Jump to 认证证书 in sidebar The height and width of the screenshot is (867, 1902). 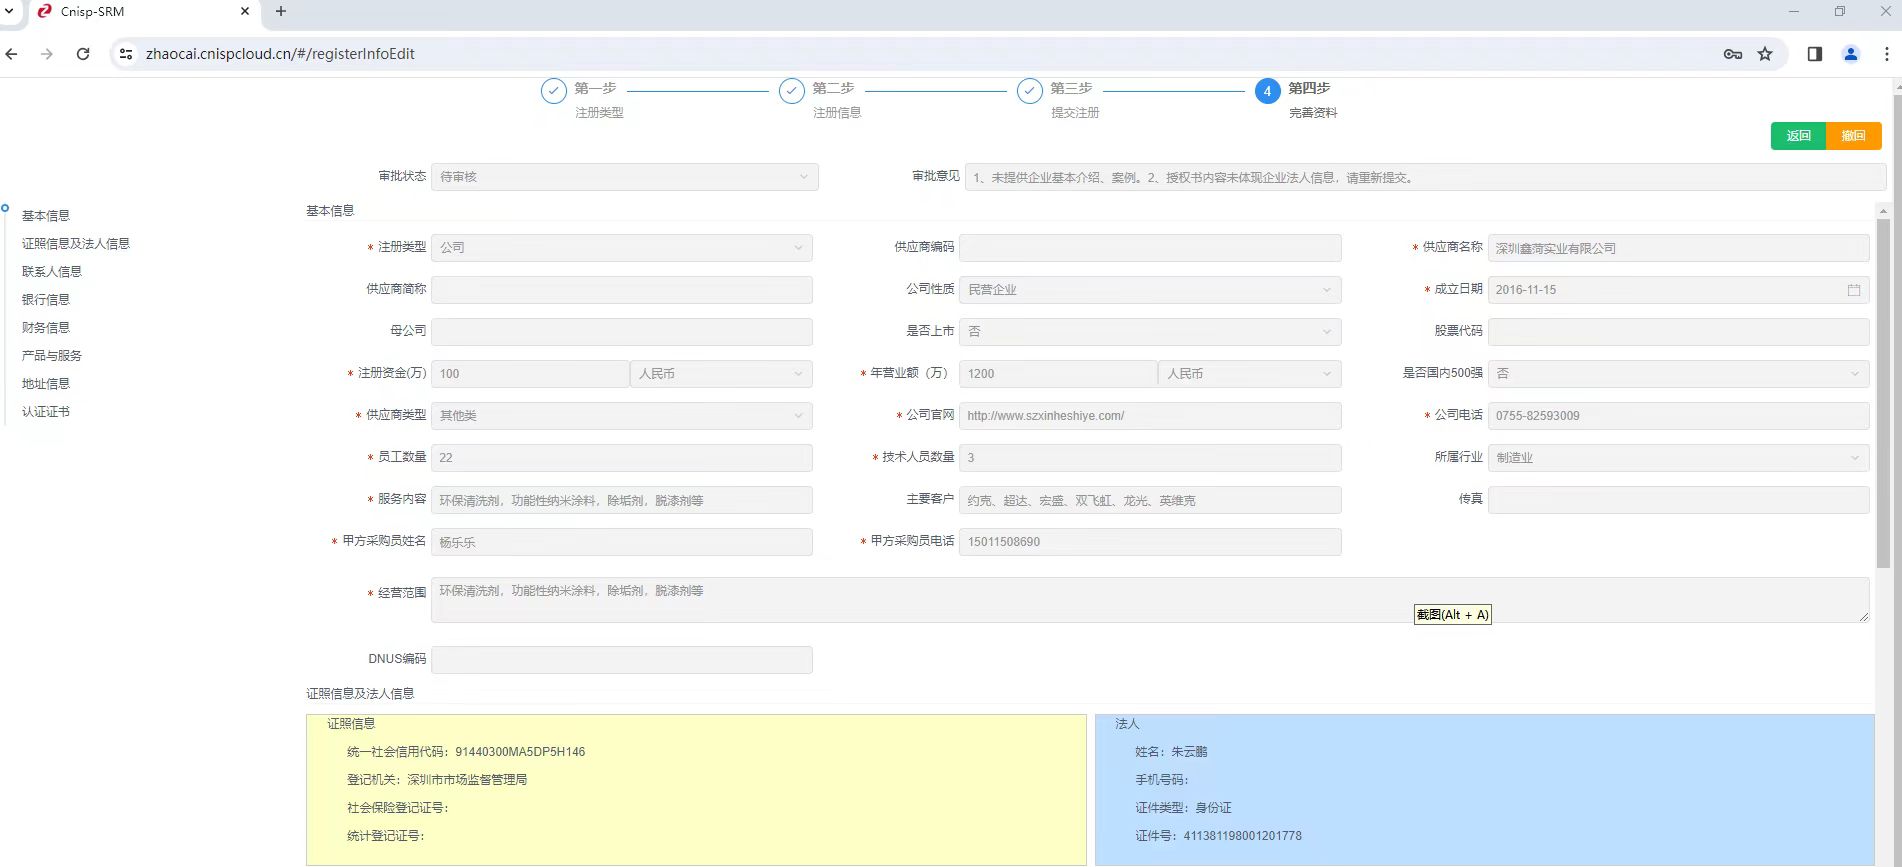(x=46, y=412)
